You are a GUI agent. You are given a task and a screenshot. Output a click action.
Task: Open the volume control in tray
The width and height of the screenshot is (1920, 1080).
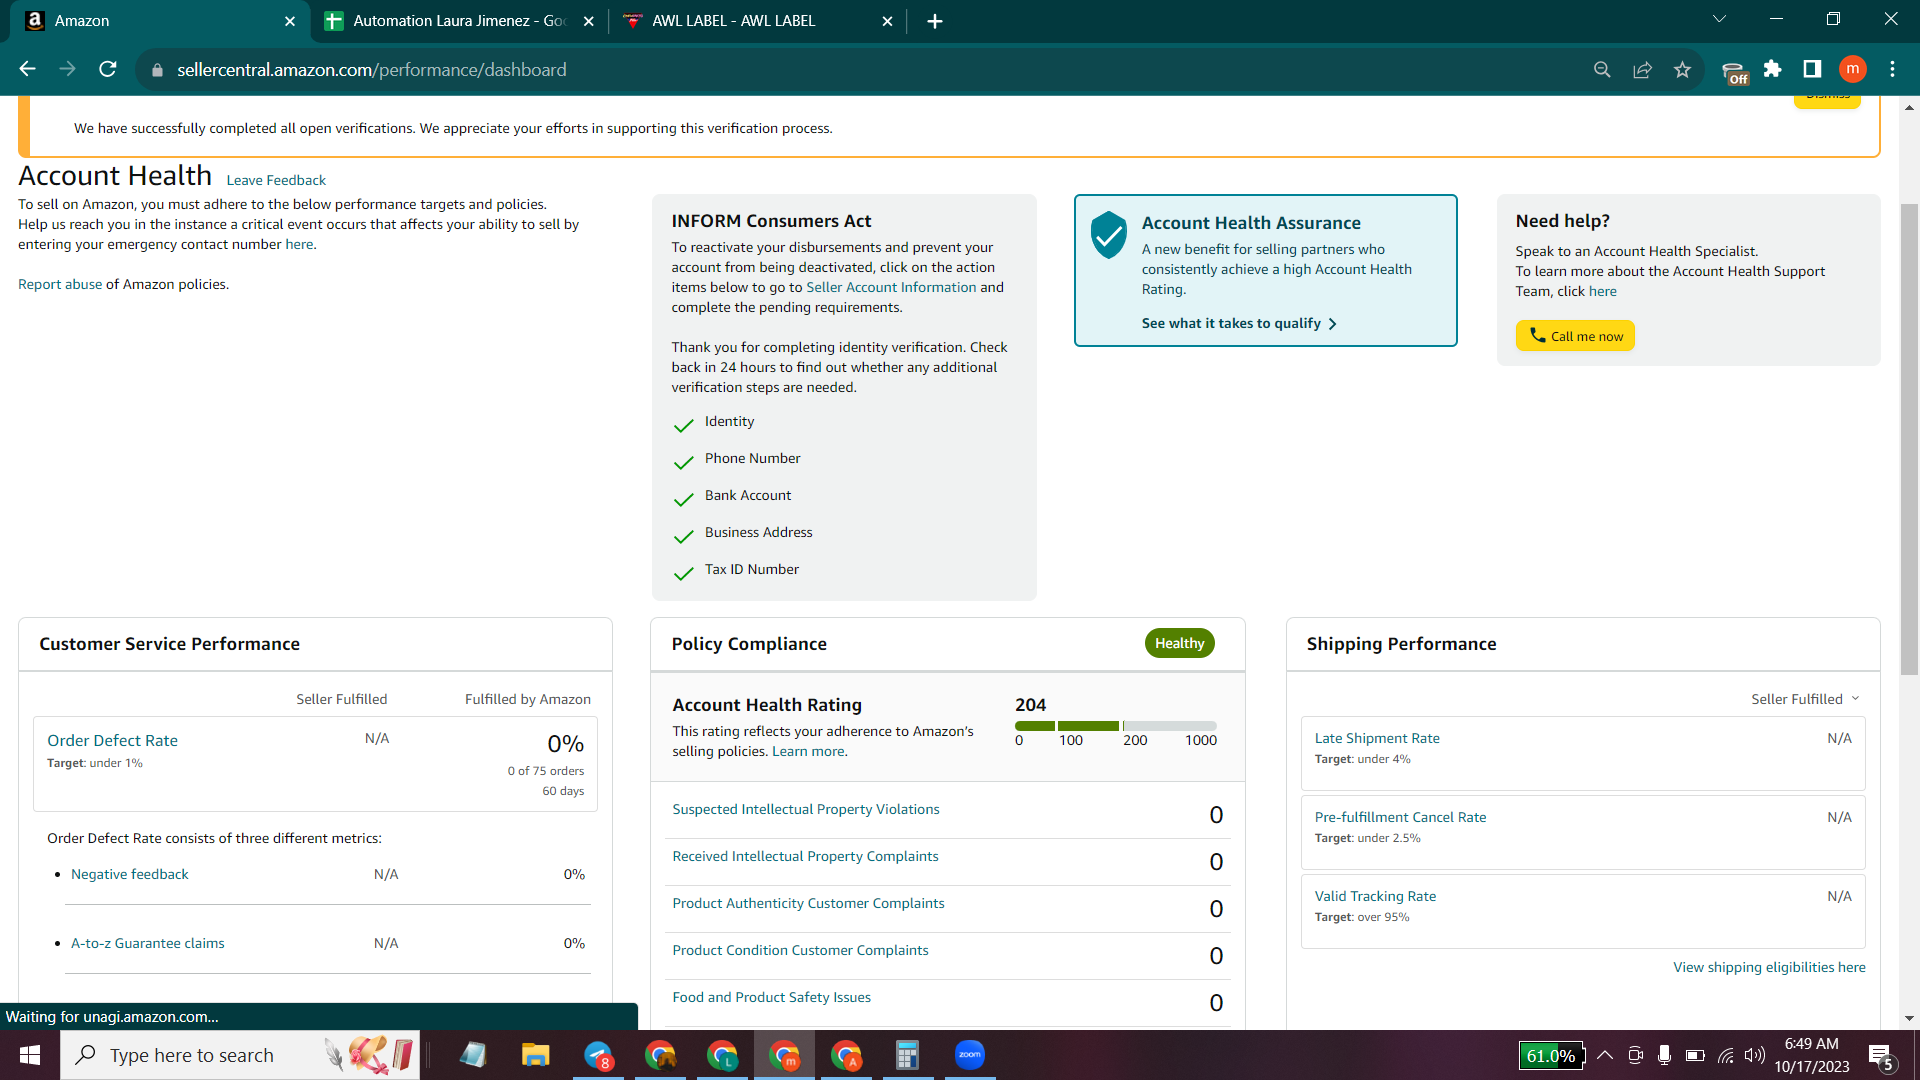(1754, 1055)
